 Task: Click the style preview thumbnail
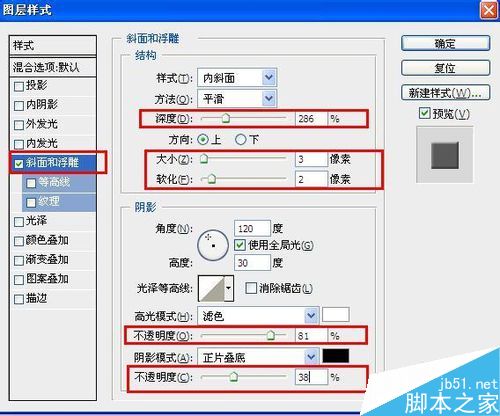pyautogui.click(x=445, y=155)
